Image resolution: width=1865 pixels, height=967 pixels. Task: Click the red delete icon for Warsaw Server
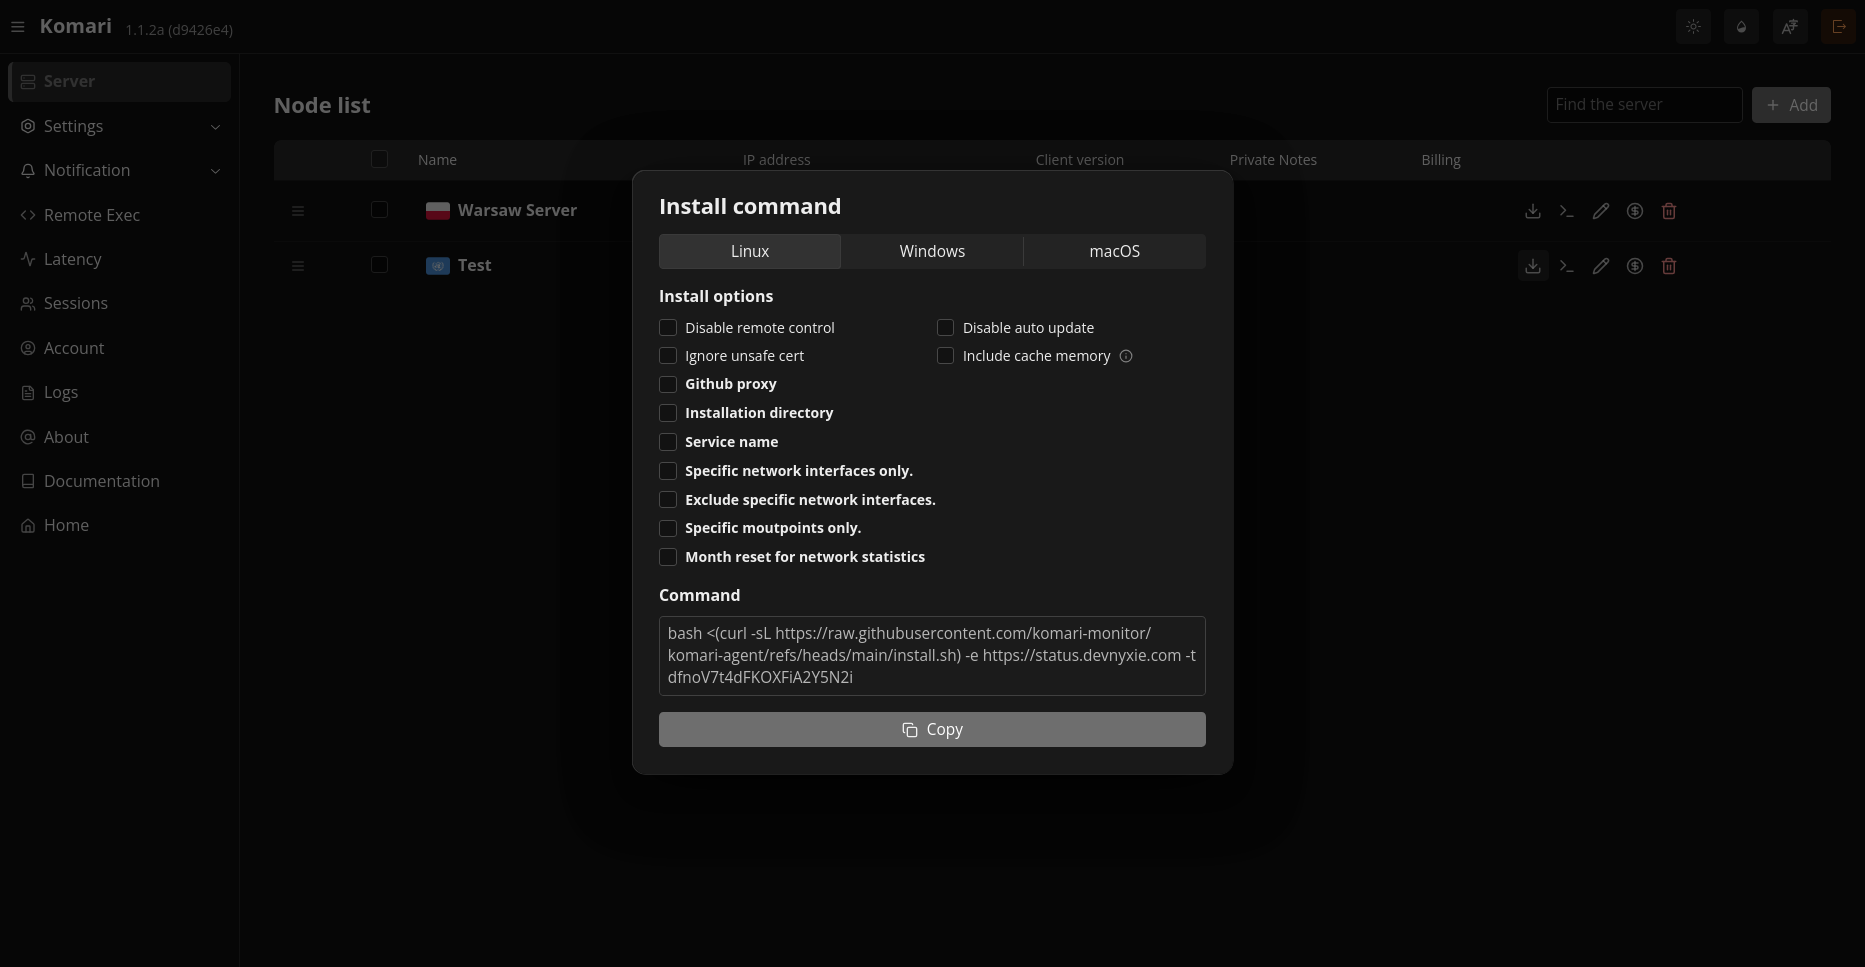point(1668,211)
